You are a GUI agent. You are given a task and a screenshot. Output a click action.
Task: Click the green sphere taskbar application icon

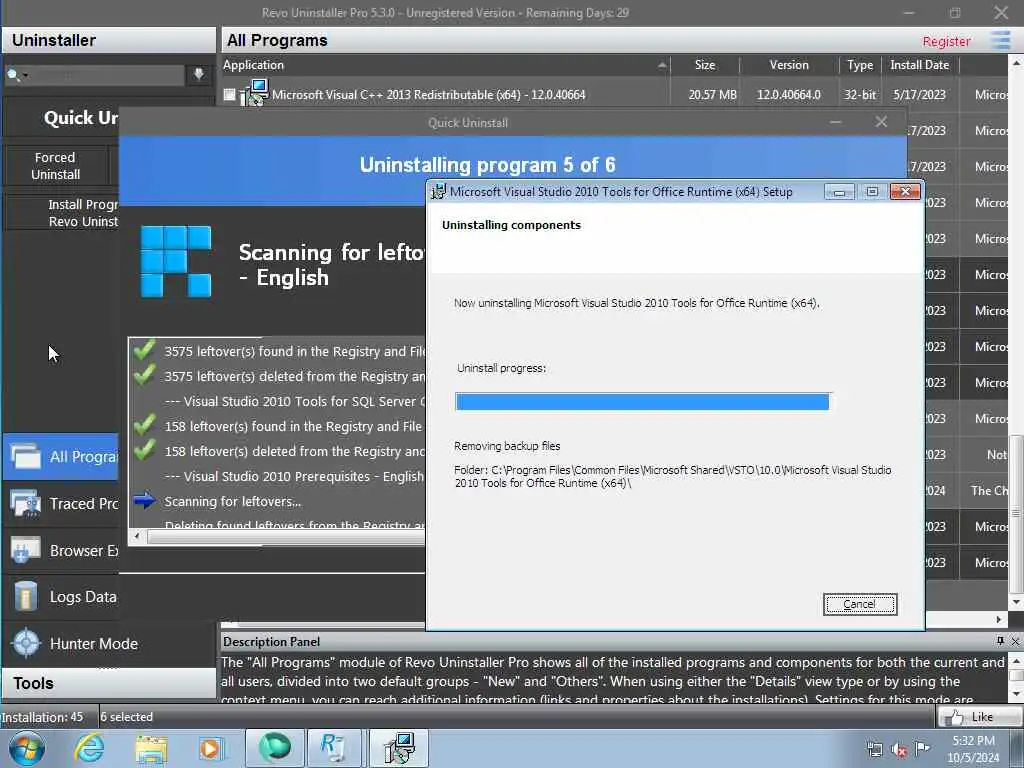pyautogui.click(x=274, y=748)
